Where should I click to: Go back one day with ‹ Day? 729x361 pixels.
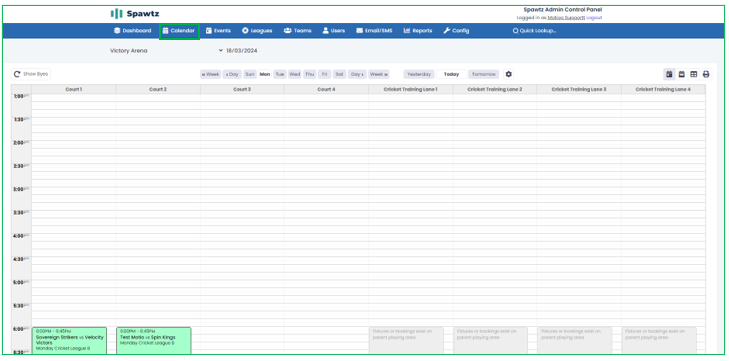pos(232,74)
